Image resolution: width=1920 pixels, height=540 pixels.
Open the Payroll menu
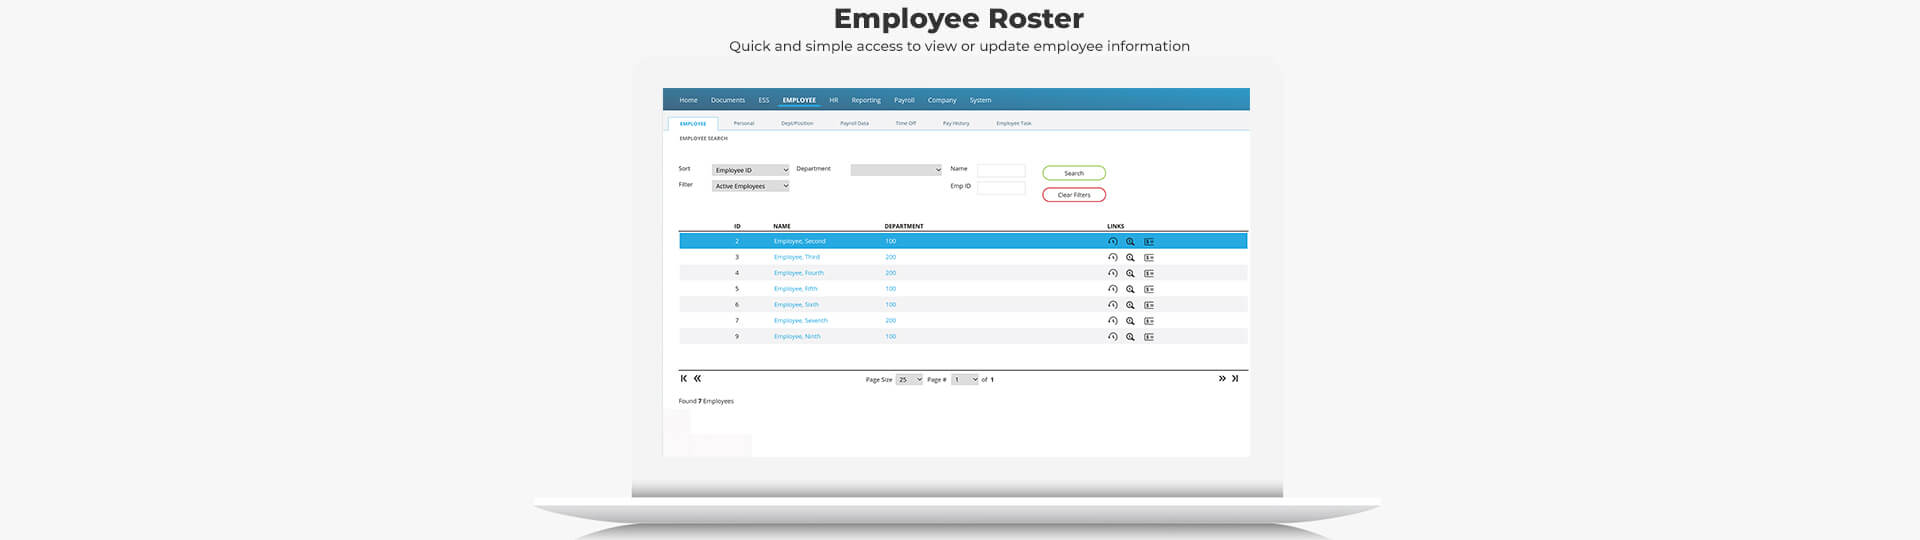[904, 100]
